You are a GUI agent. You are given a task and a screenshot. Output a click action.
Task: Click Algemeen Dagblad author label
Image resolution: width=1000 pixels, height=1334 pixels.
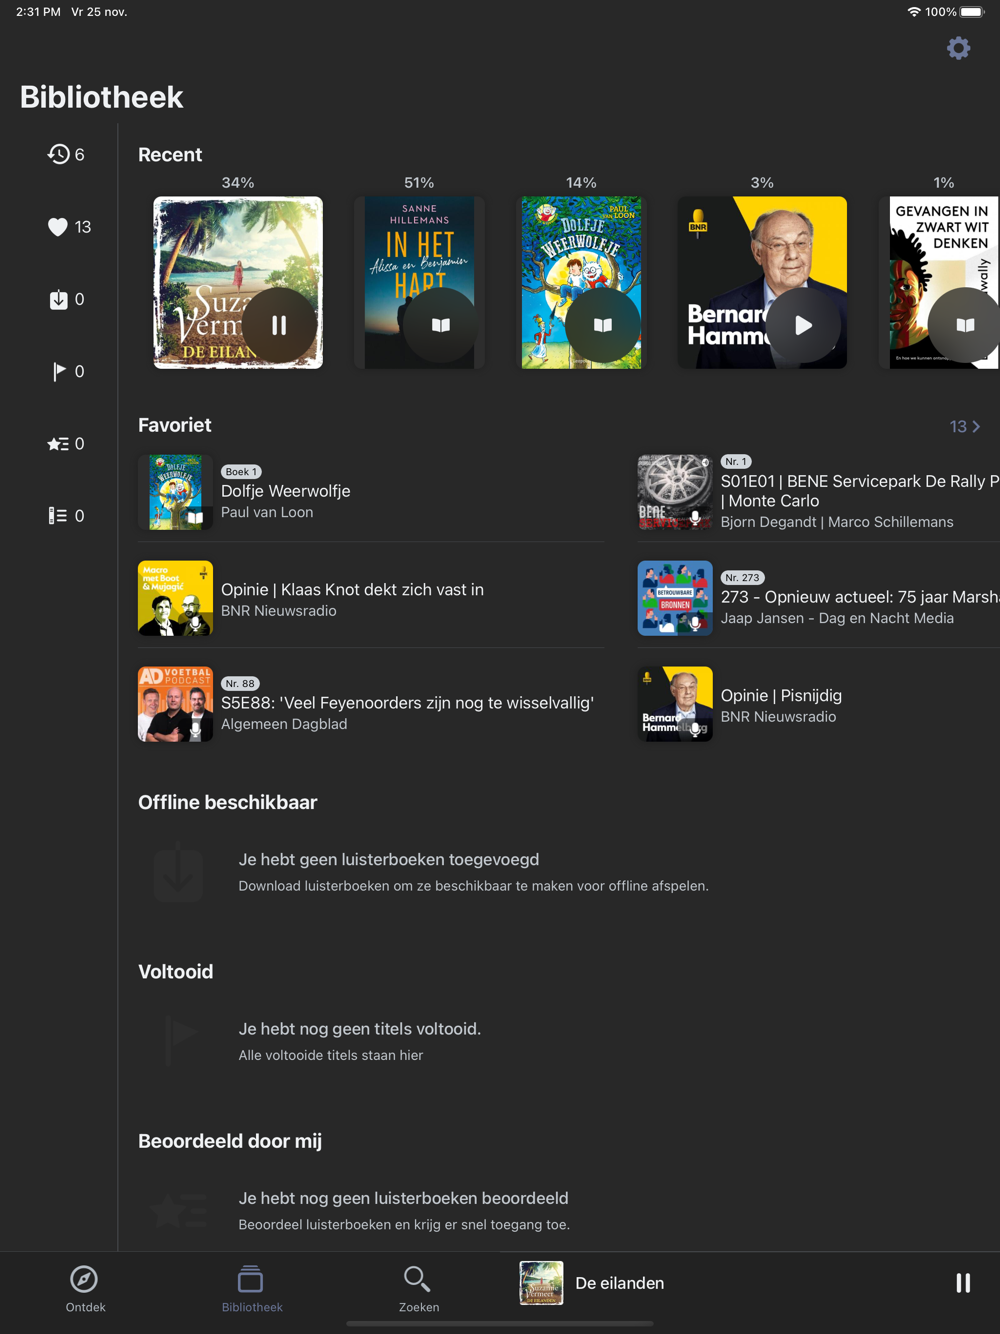[x=284, y=724]
